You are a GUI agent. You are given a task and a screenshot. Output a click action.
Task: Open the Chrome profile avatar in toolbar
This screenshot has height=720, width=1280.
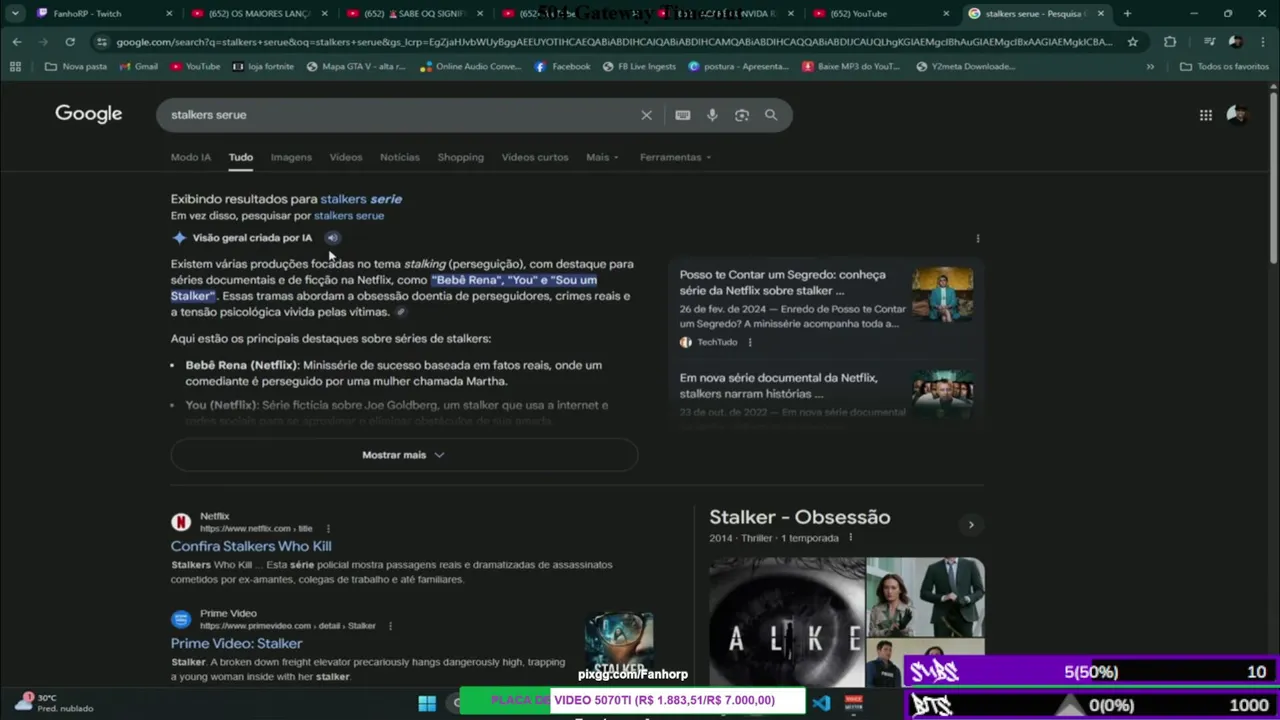point(1235,42)
